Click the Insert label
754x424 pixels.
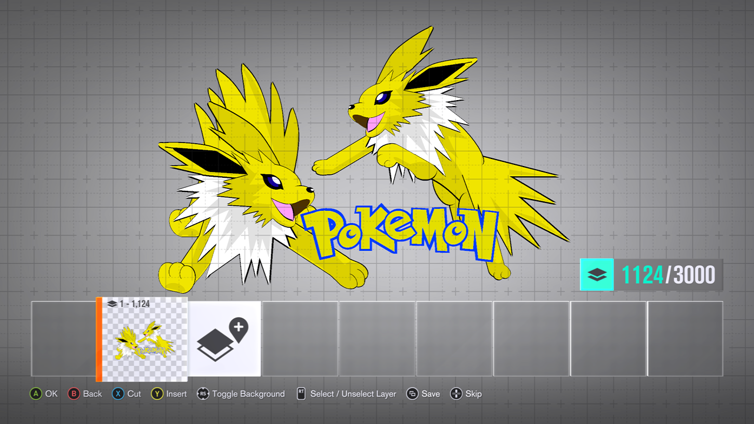click(176, 394)
